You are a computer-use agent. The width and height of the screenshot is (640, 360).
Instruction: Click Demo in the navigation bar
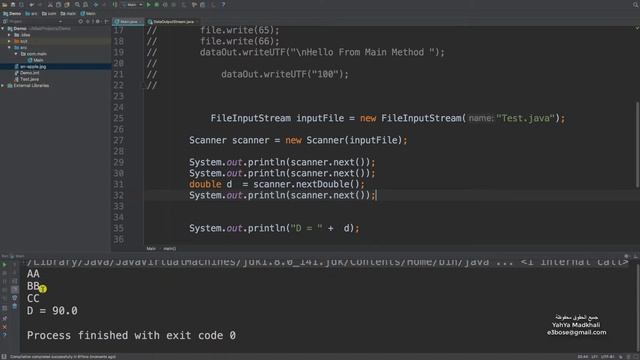click(x=12, y=13)
